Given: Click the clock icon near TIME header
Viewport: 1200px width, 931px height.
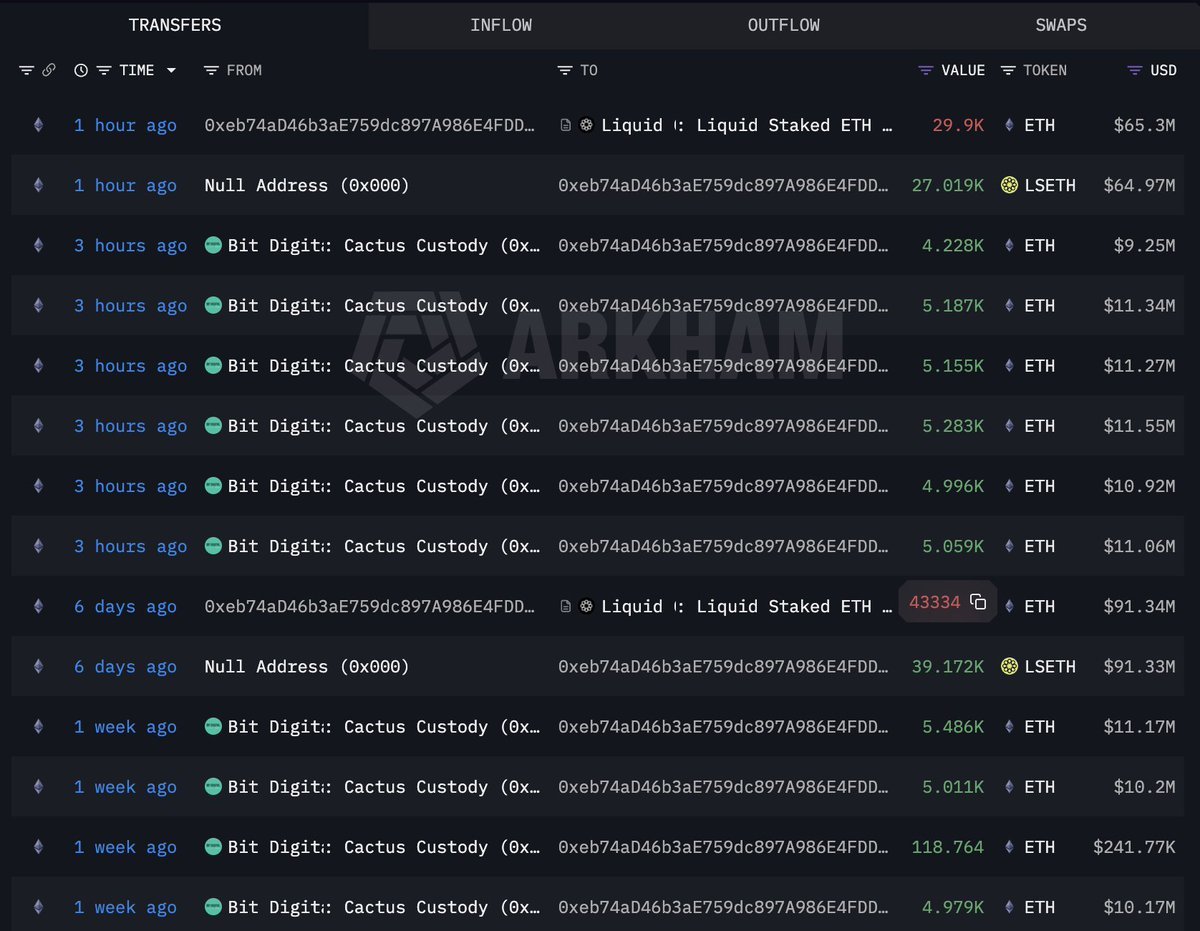Looking at the screenshot, I should [80, 70].
